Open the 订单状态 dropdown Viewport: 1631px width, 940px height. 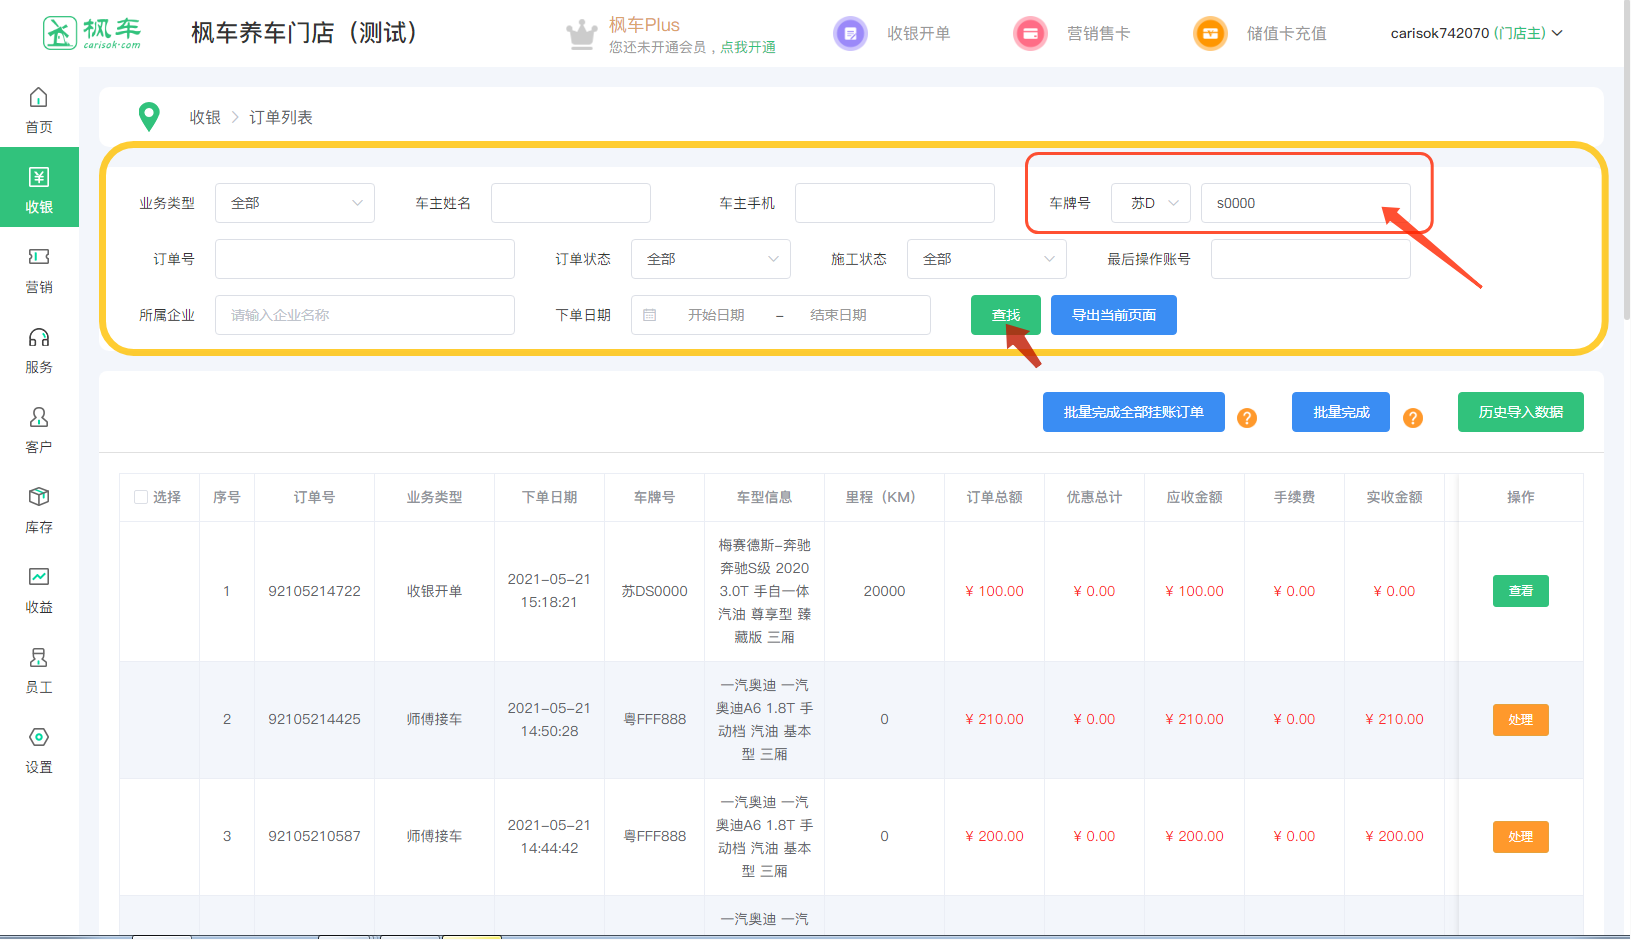click(711, 259)
